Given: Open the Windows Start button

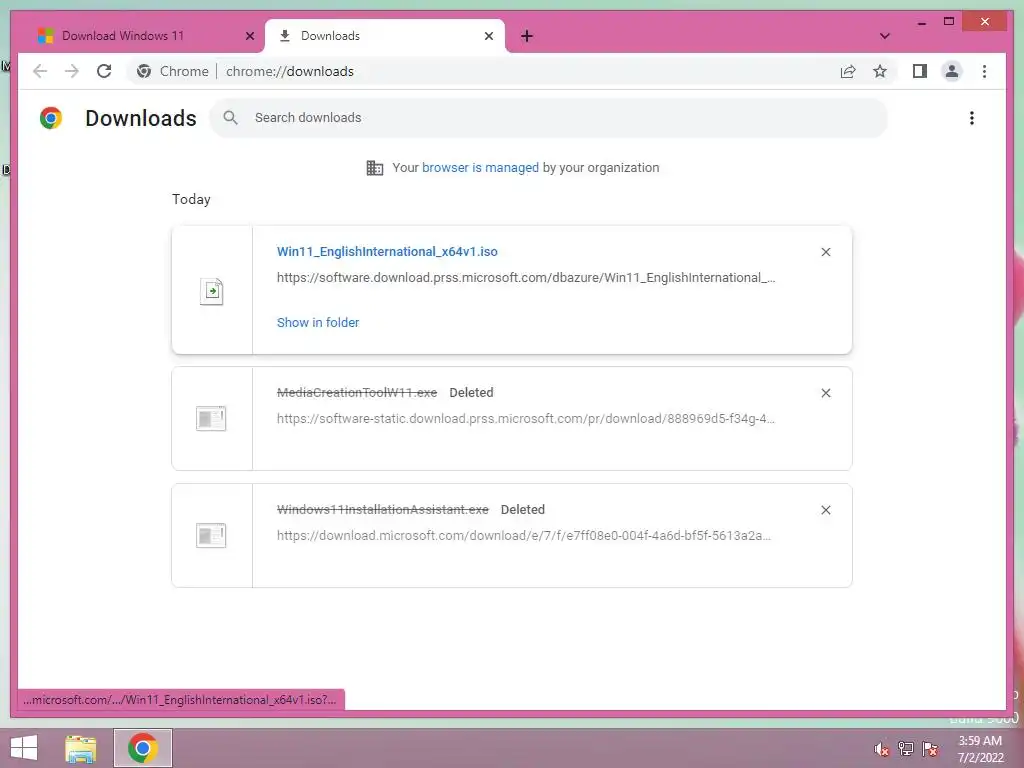Looking at the screenshot, I should [24, 748].
